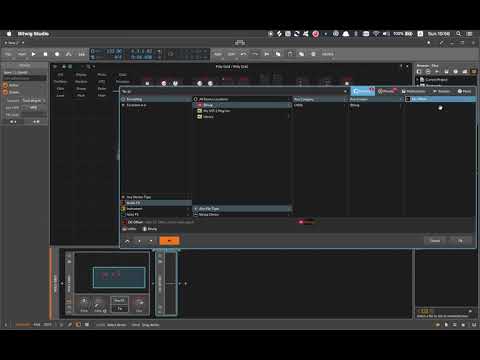Screen dimensions: 480x360
Task: Open the Control Center icon in the menu bar
Action: click(x=469, y=34)
